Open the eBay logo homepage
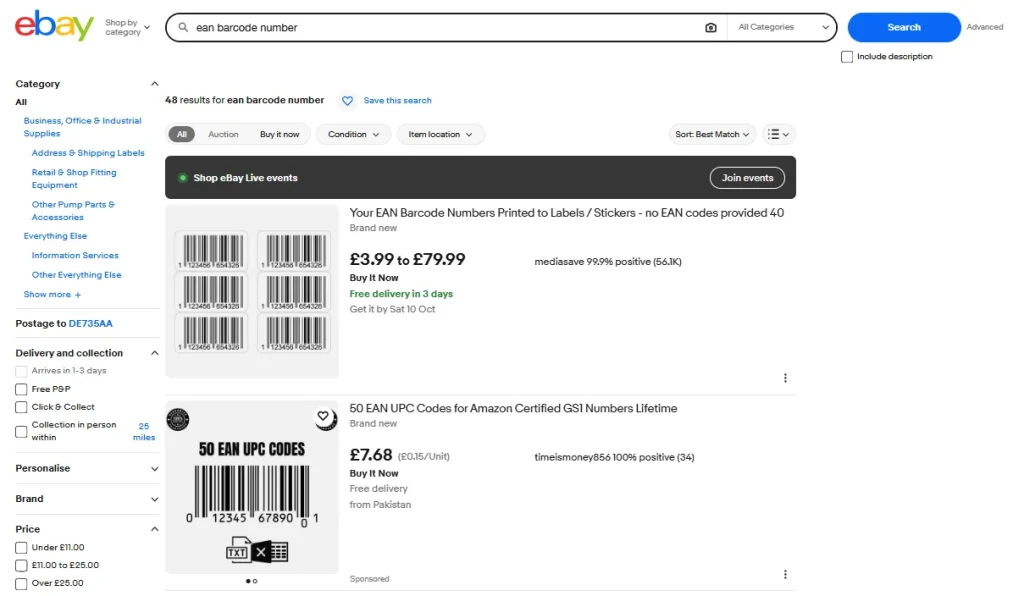1024x596 pixels. coord(54,26)
